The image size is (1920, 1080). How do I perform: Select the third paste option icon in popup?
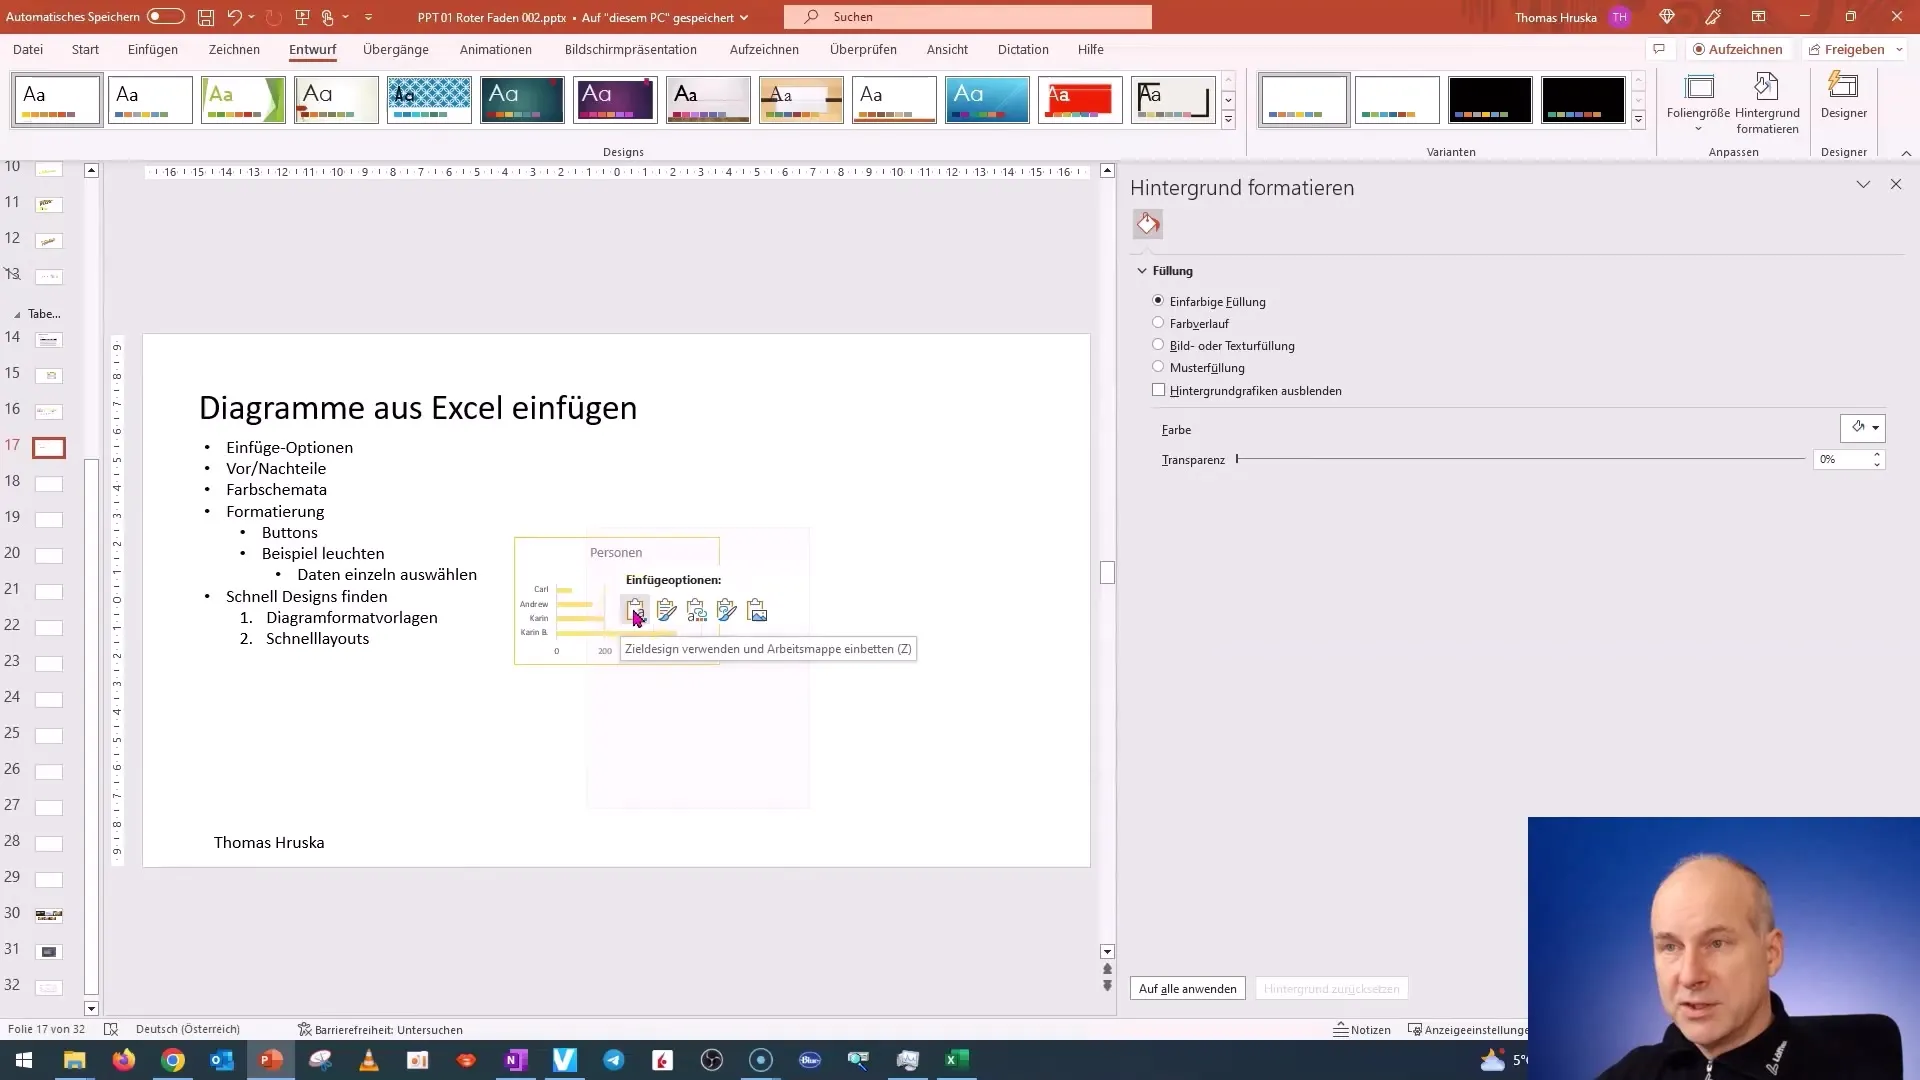(x=696, y=611)
